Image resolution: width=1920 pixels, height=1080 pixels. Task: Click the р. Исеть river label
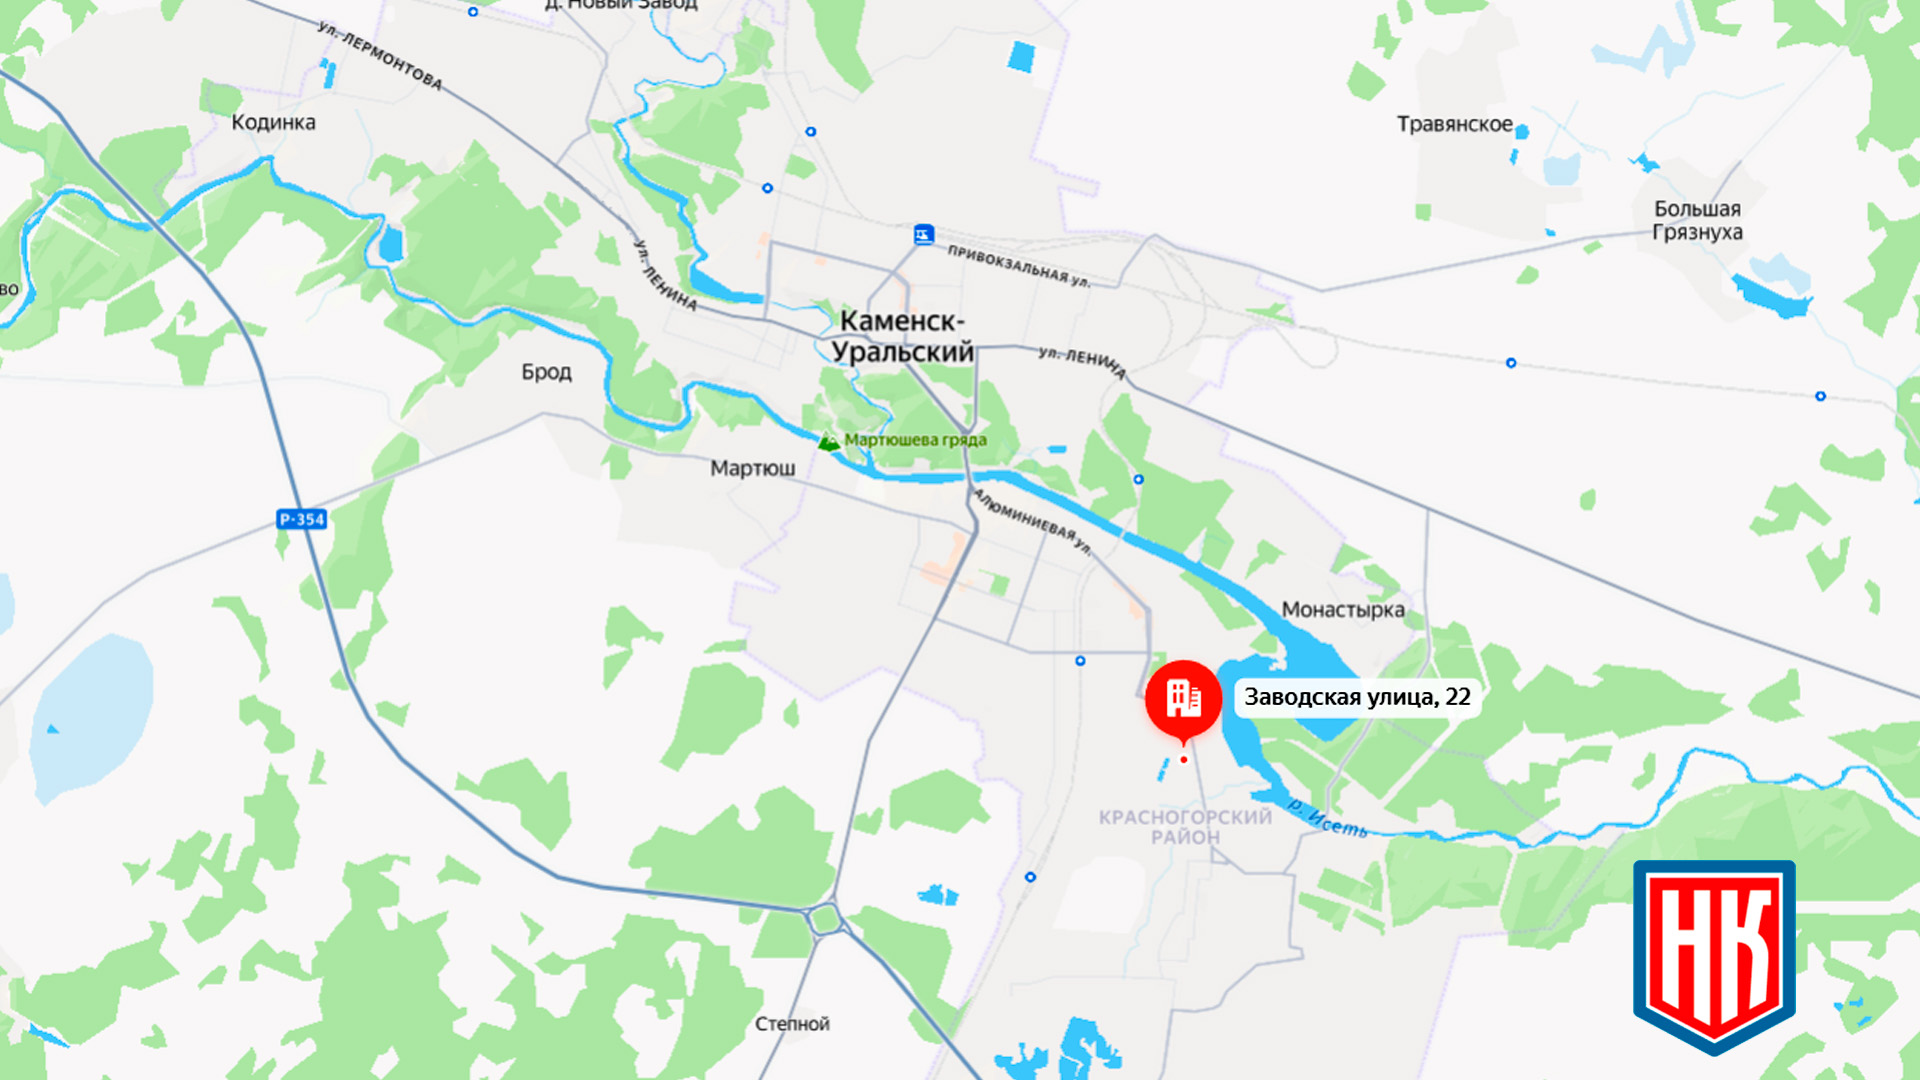(1327, 817)
